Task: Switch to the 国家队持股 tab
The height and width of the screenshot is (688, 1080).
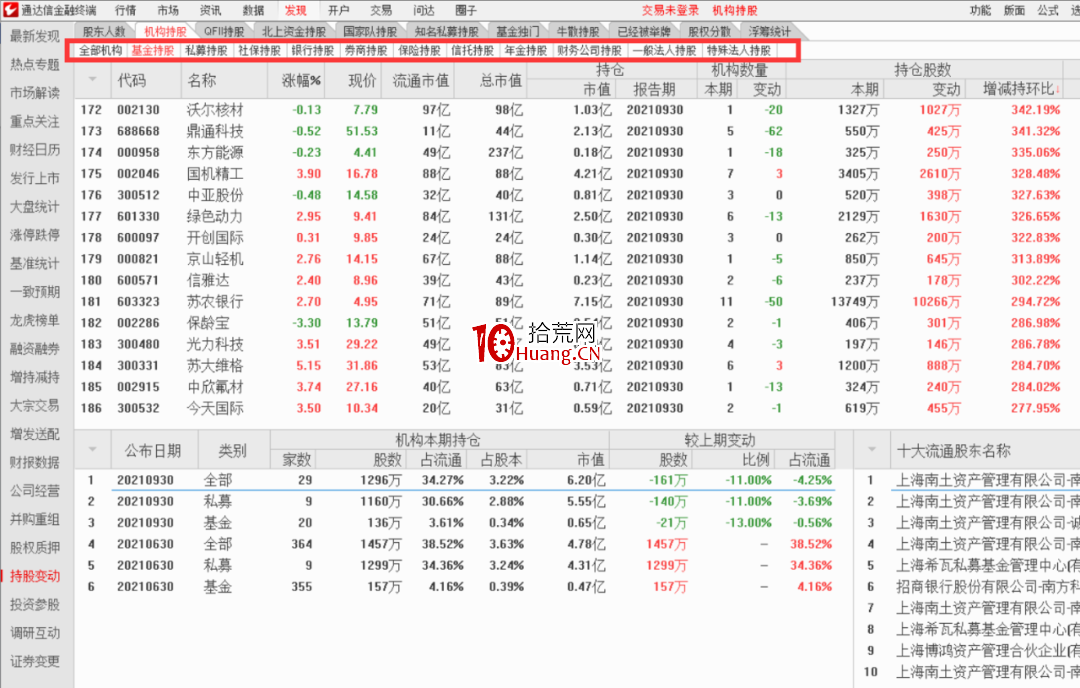Action: tap(370, 32)
